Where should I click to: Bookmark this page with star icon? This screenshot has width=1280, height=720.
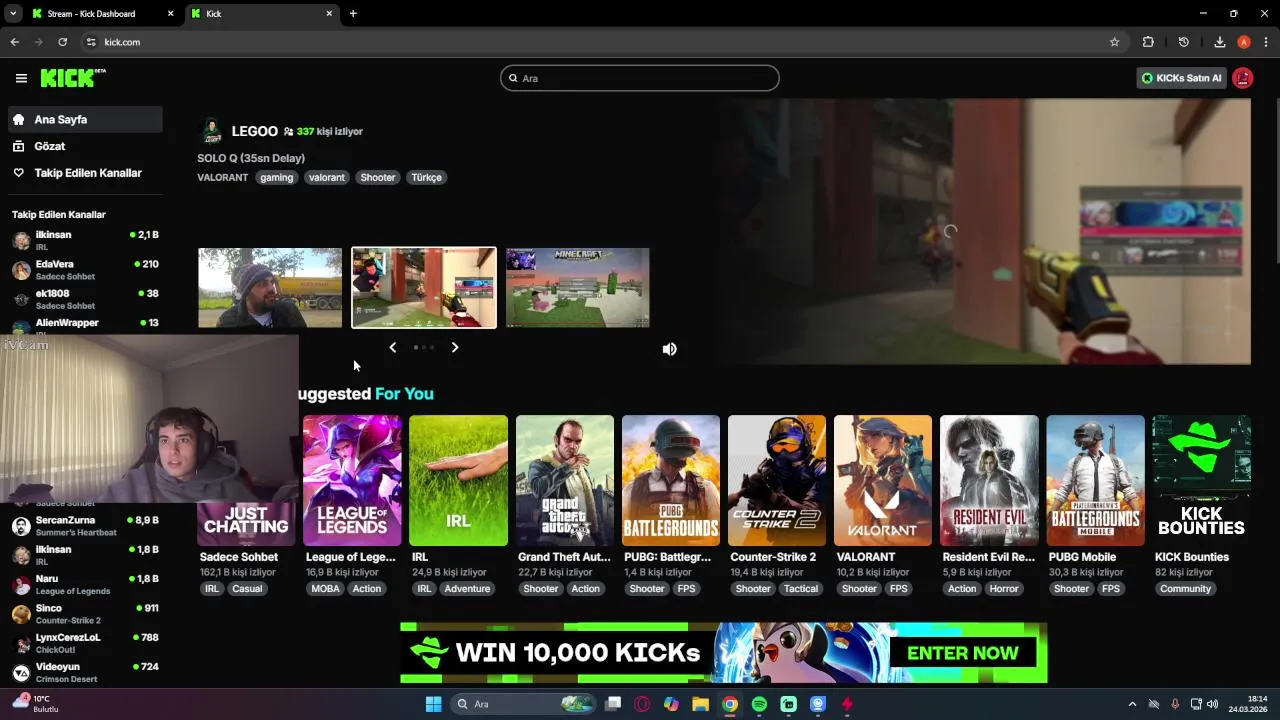coord(1115,42)
